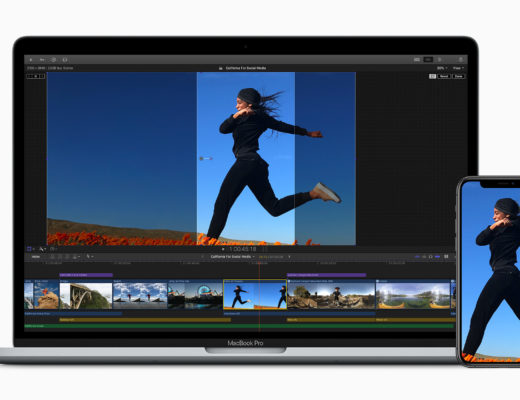
Task: Open the viewer zoom percentage dropdown
Action: point(442,68)
